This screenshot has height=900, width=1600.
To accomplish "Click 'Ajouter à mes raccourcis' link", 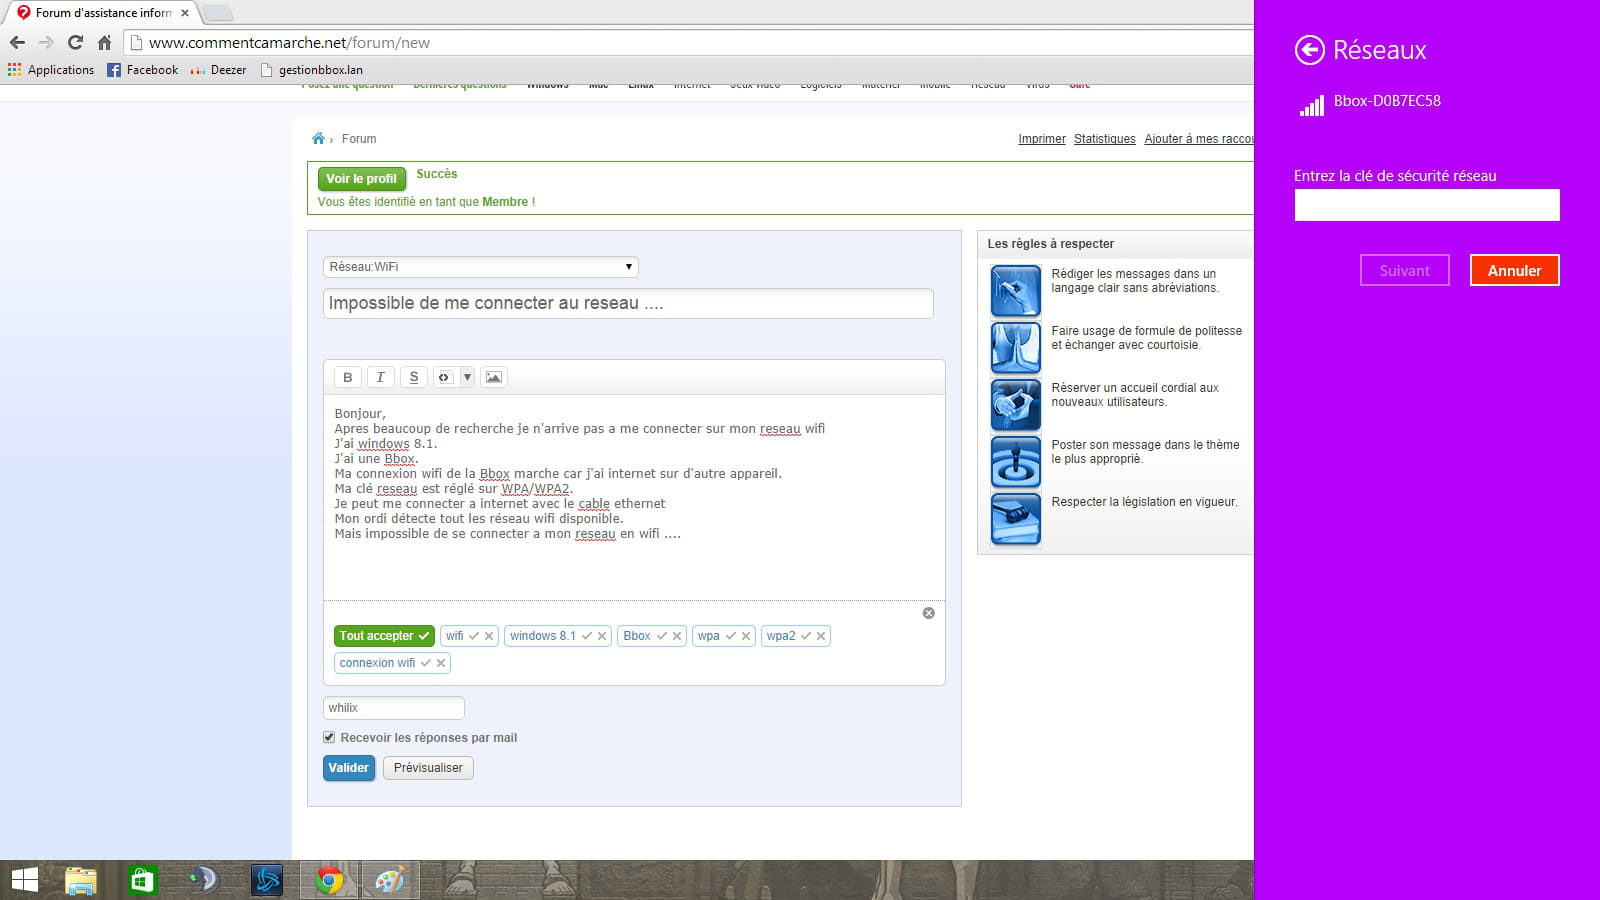I will [1199, 139].
